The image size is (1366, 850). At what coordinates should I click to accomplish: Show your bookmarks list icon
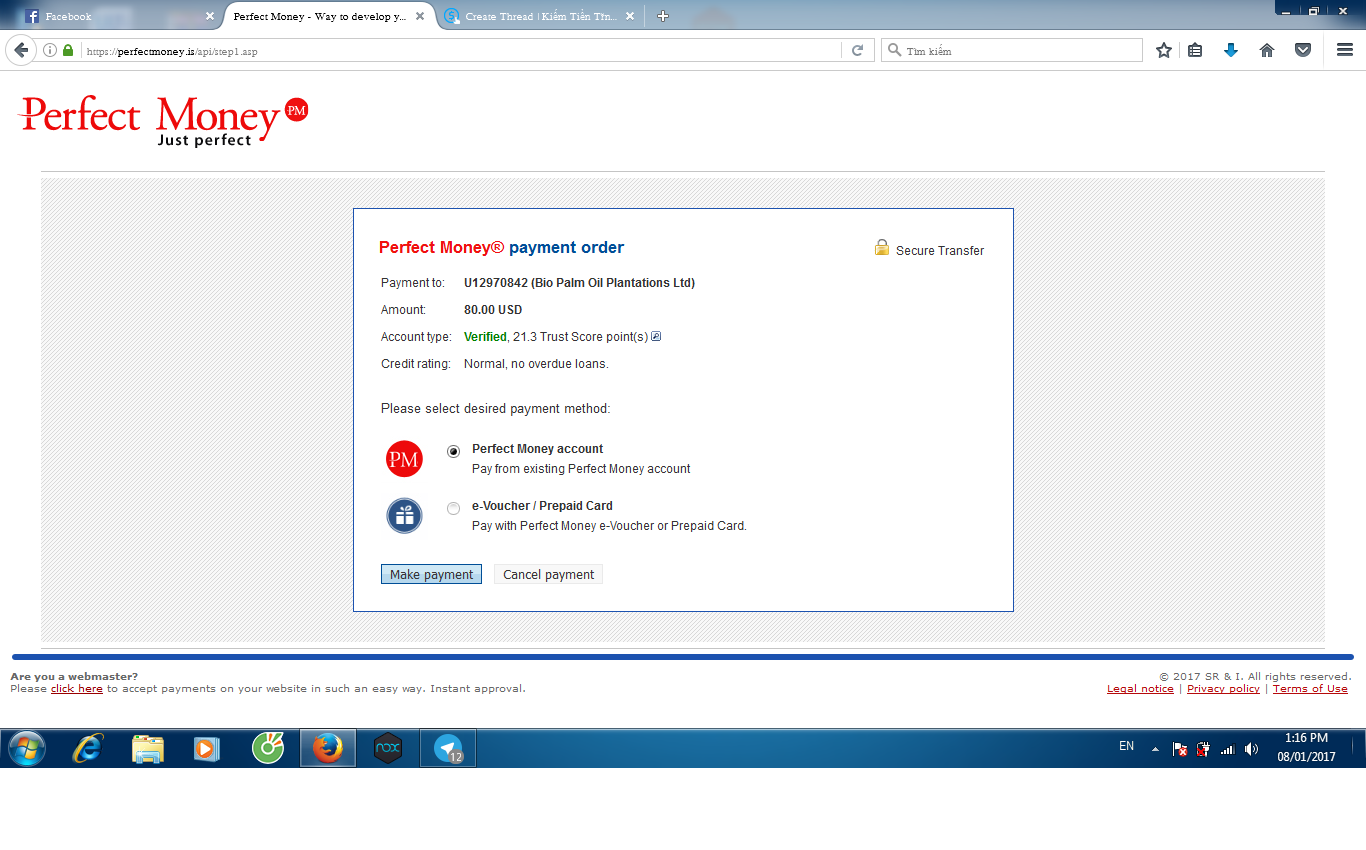pos(1195,50)
